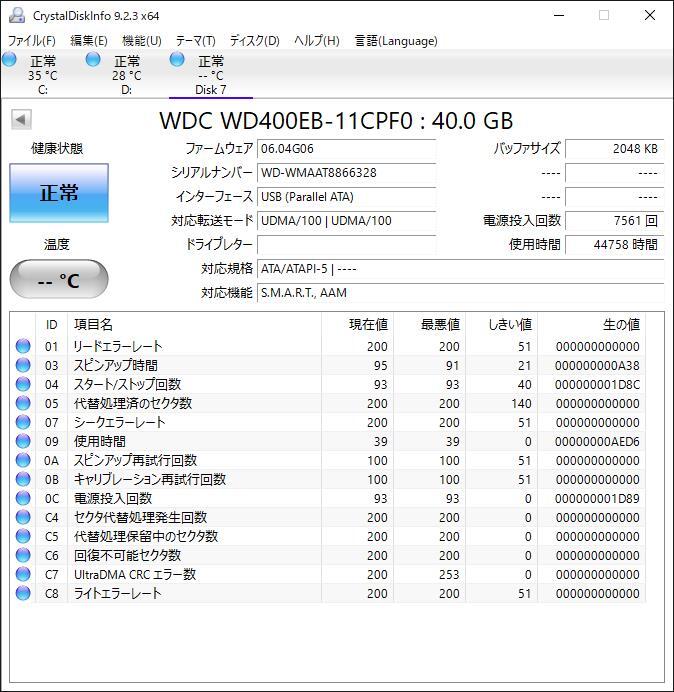
Task: Open the ファイル(F) menu
Action: 32,41
